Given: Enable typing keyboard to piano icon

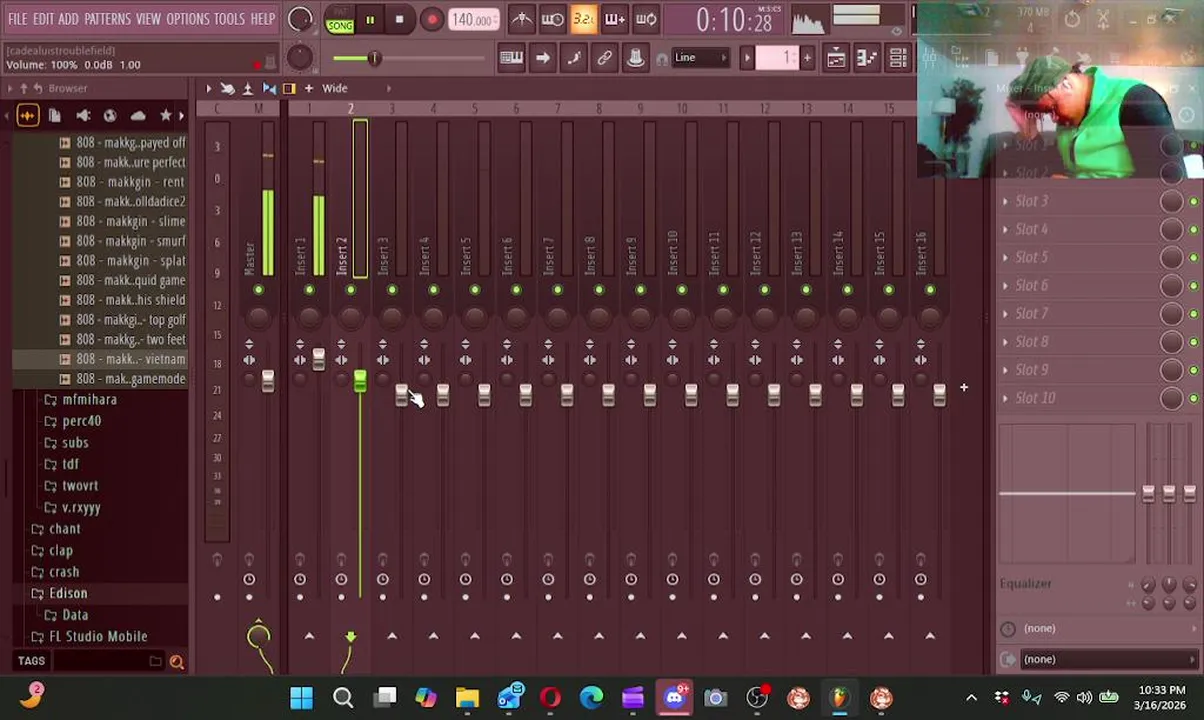Looking at the screenshot, I should [511, 58].
